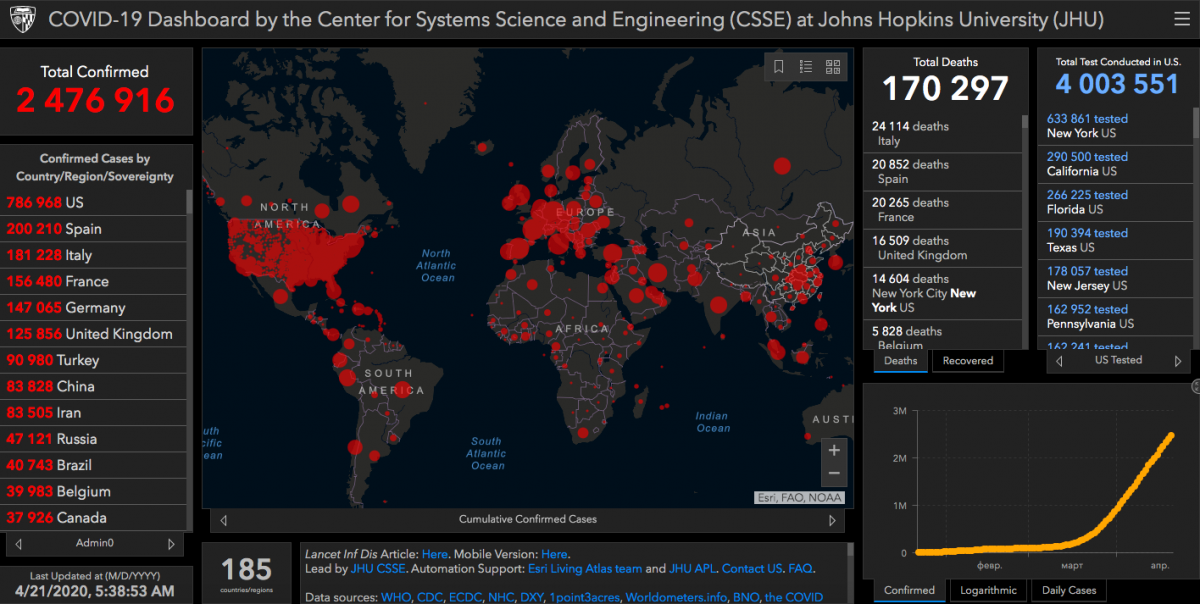Expand the cumulative cases chart panel
The width and height of the screenshot is (1200, 604).
pyautogui.click(x=1195, y=386)
